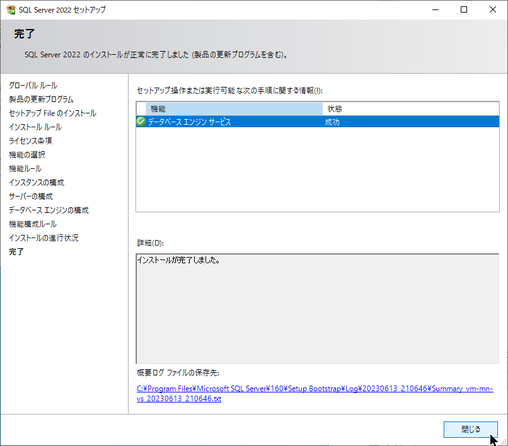Select セットアップ File のインストール step
508x446 pixels.
tap(52, 113)
